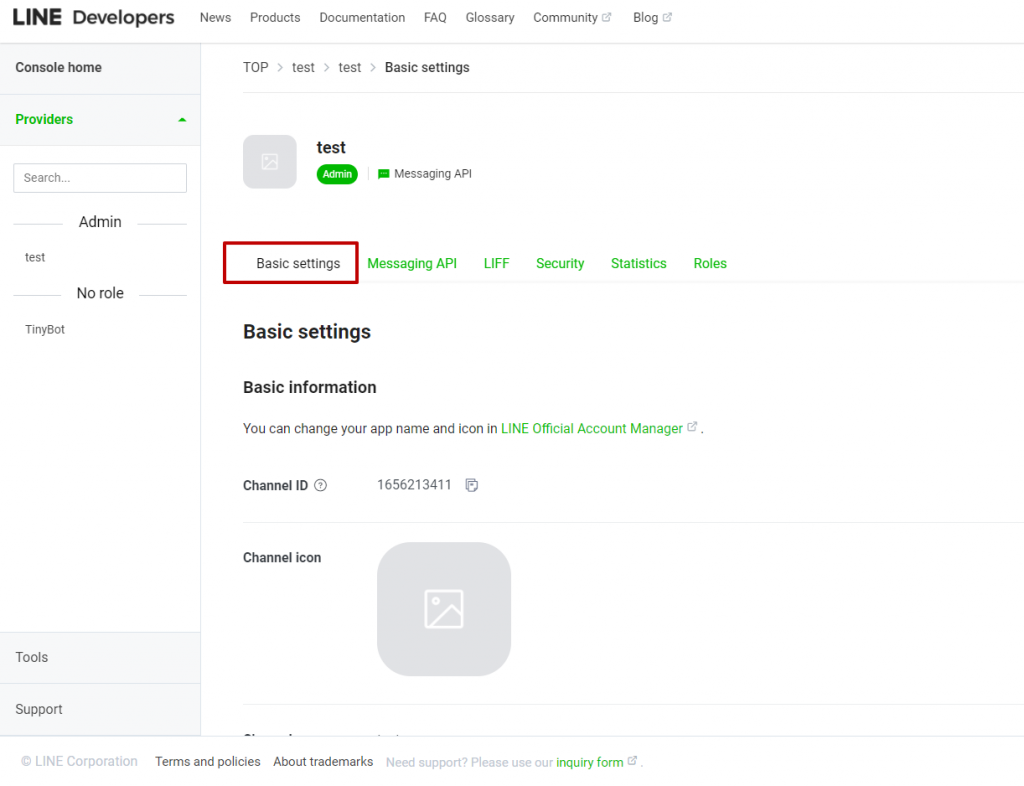Open LINE Official Account Manager link

[x=592, y=428]
